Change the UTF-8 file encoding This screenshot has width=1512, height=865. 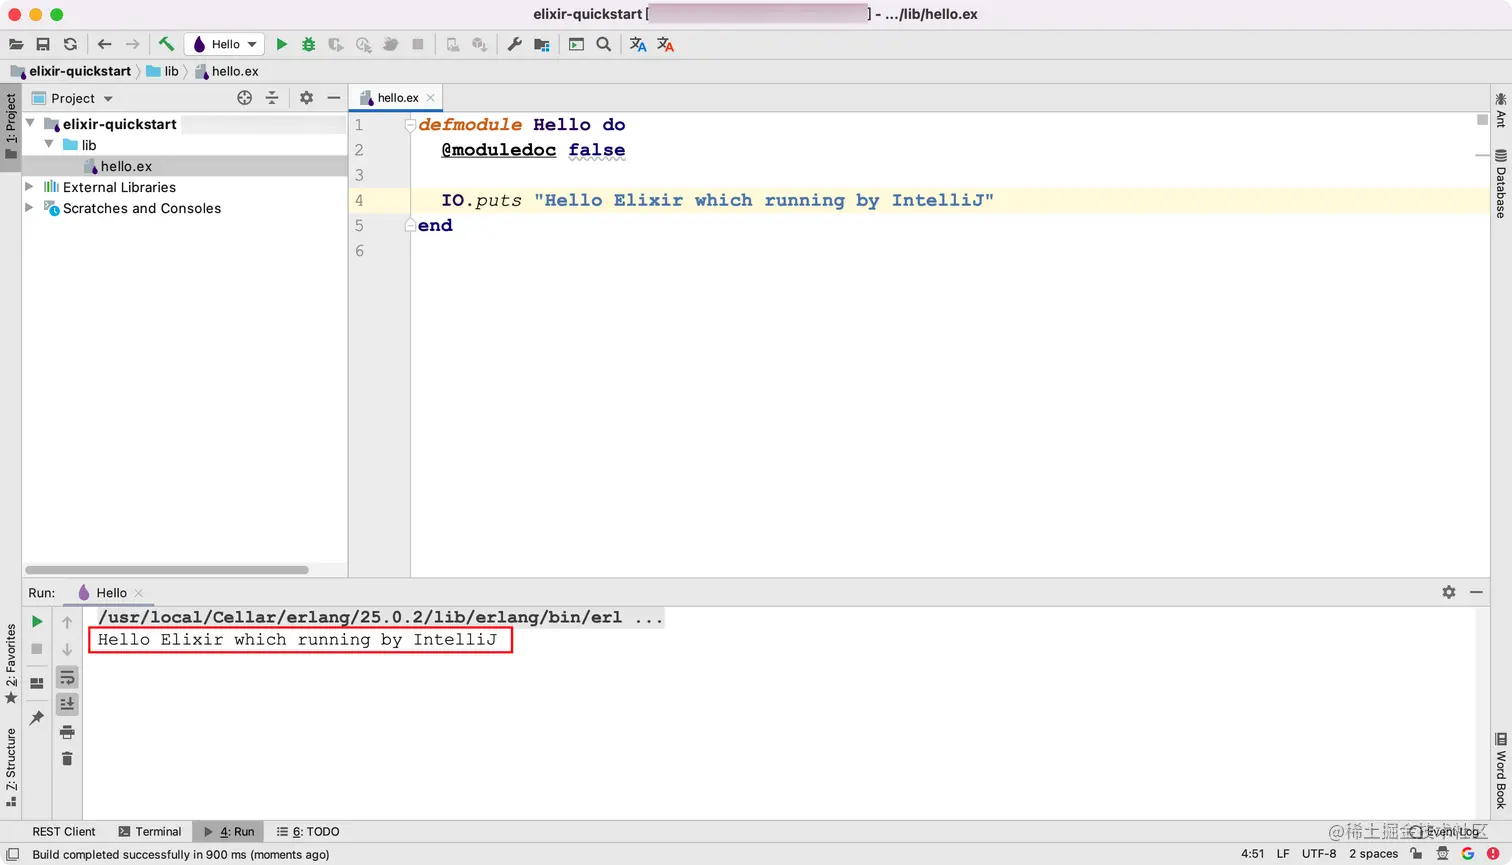tap(1319, 854)
